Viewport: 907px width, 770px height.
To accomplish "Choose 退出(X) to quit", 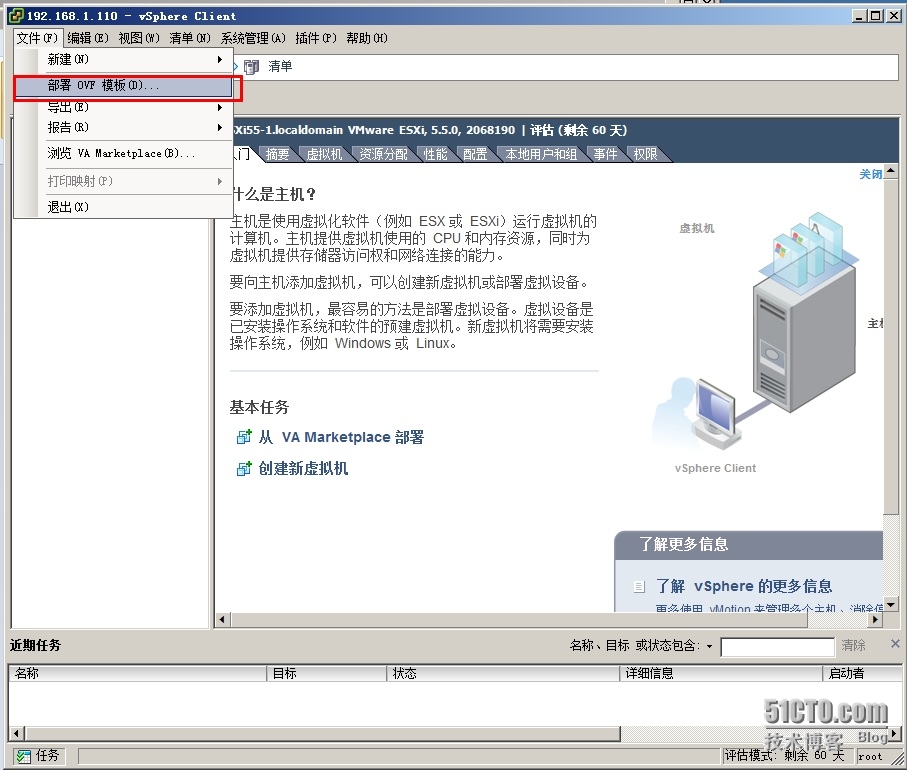I will [123, 207].
